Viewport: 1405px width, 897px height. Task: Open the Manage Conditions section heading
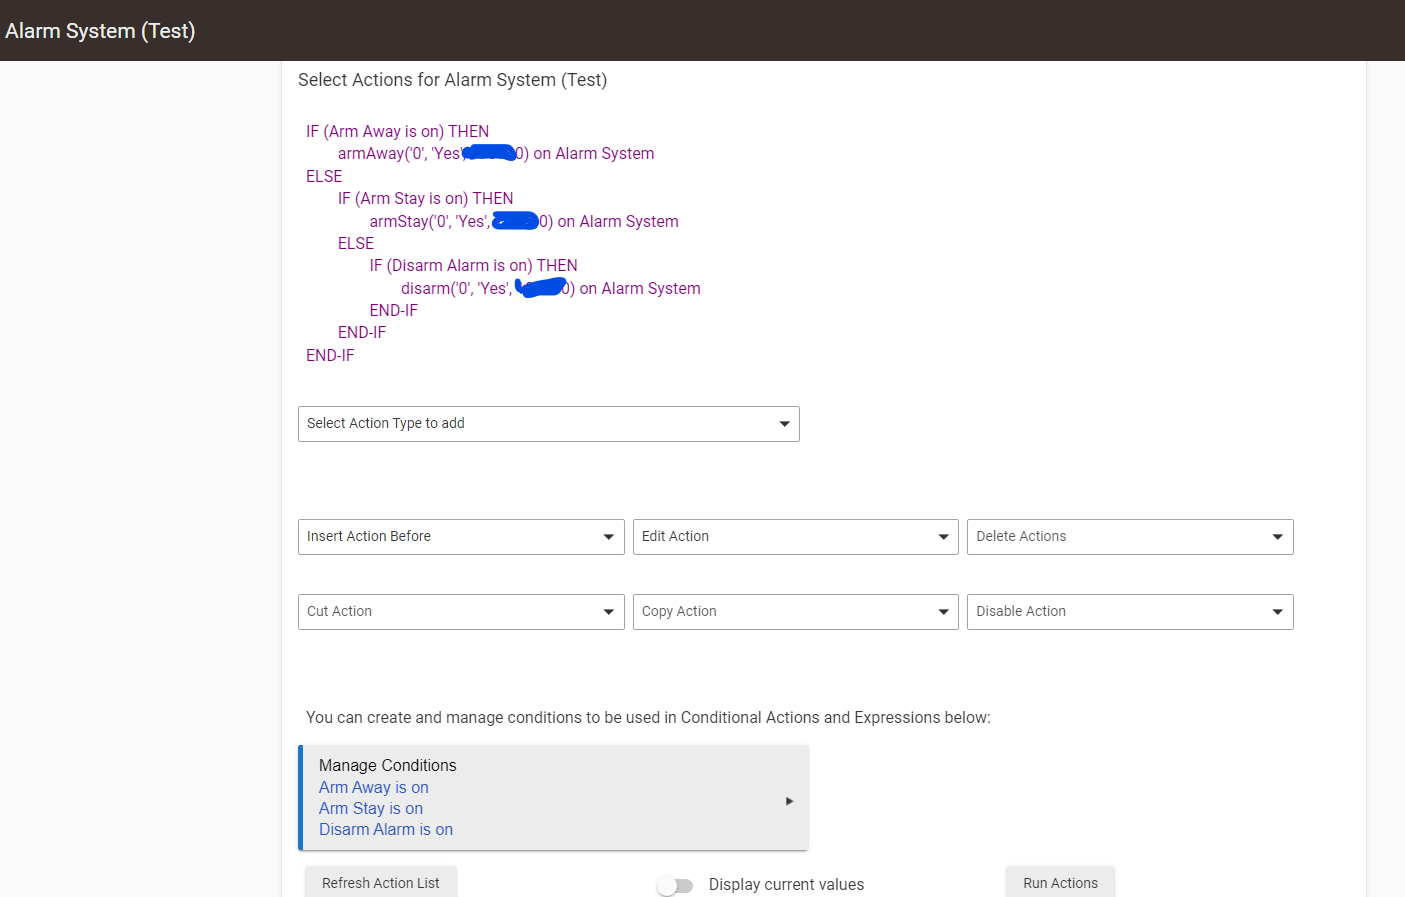pos(388,765)
